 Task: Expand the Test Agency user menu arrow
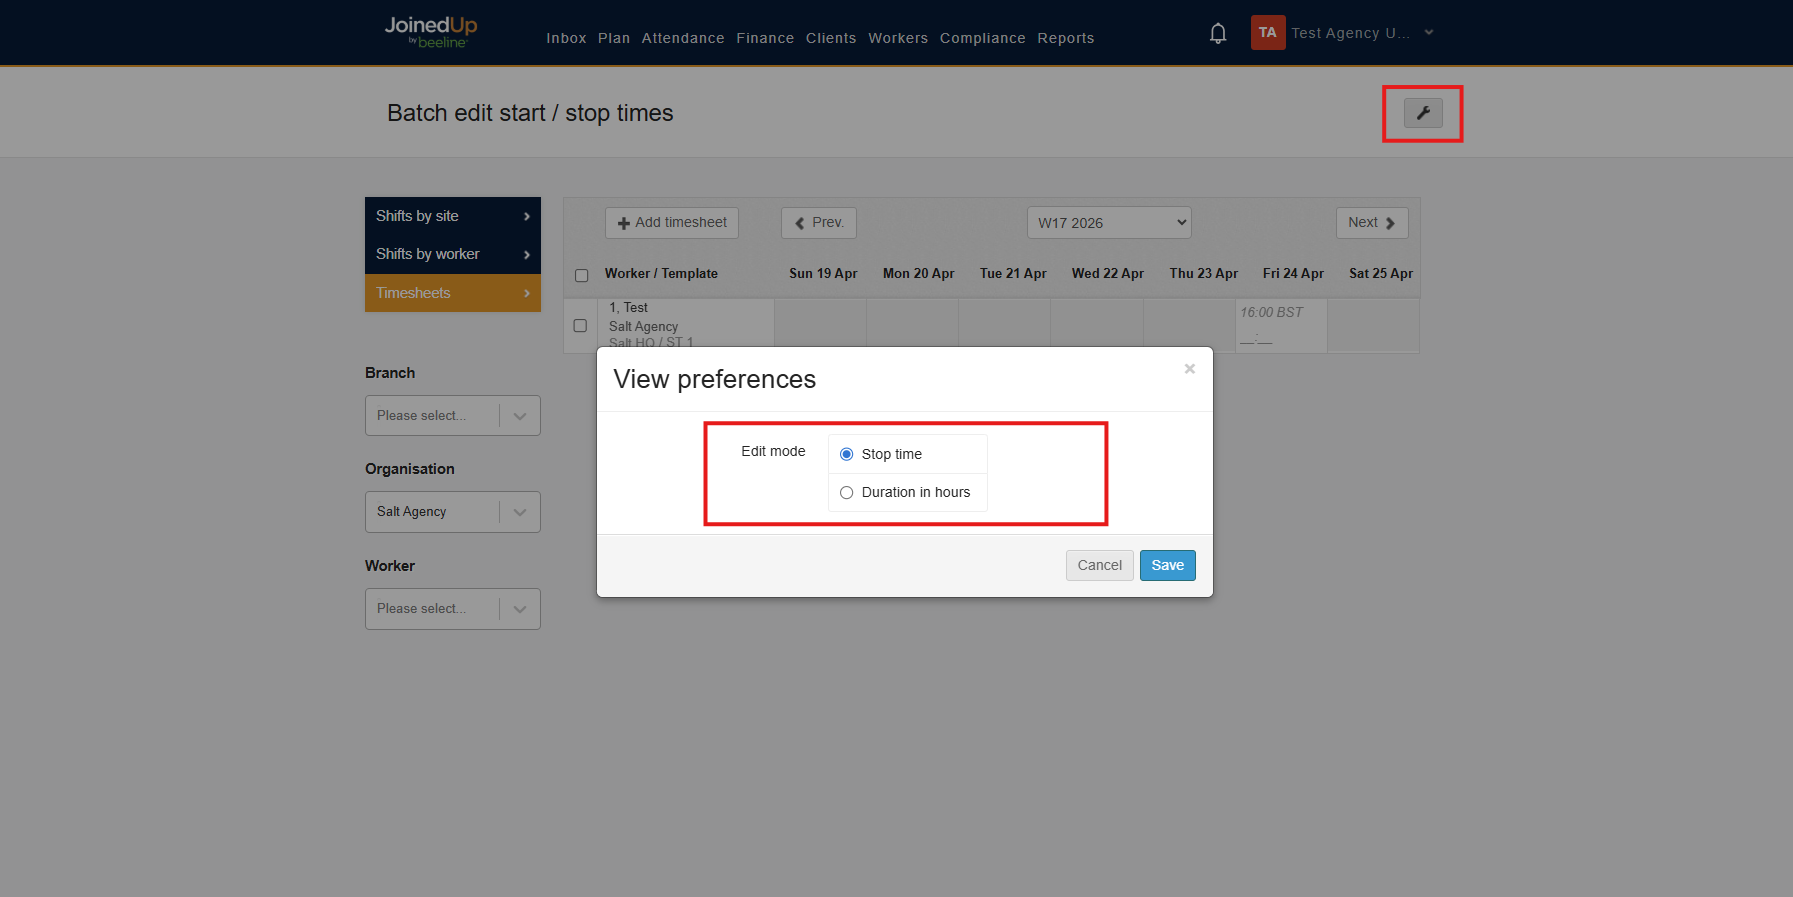[x=1429, y=33]
